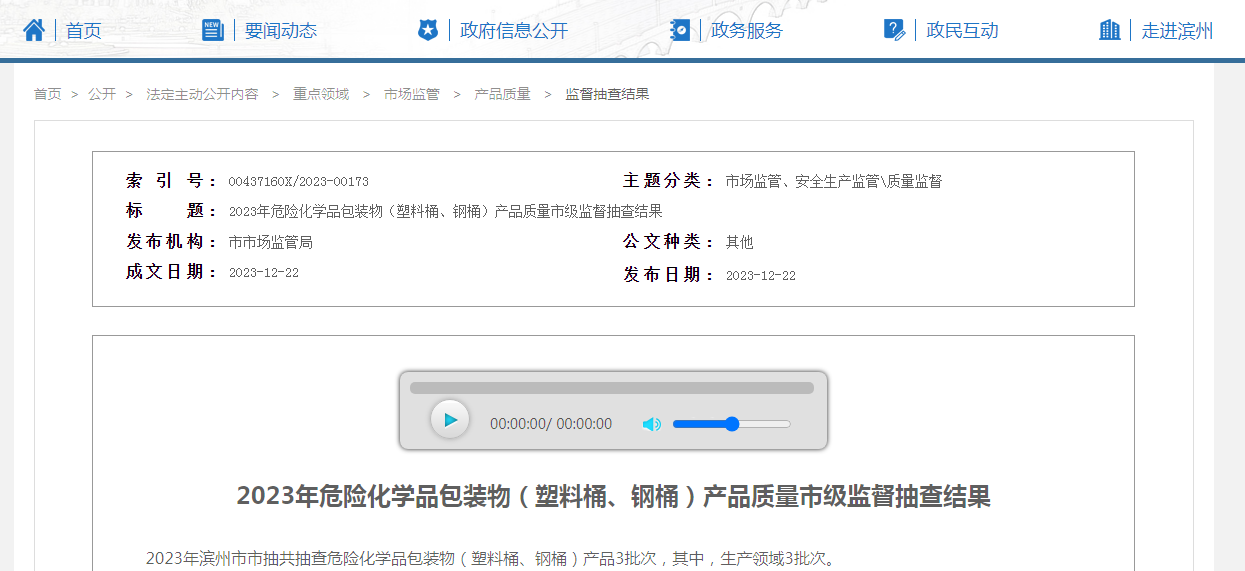This screenshot has height=571, width=1245.
Task: Go to 监督抽查结果 breadcrumb link
Action: coord(607,94)
